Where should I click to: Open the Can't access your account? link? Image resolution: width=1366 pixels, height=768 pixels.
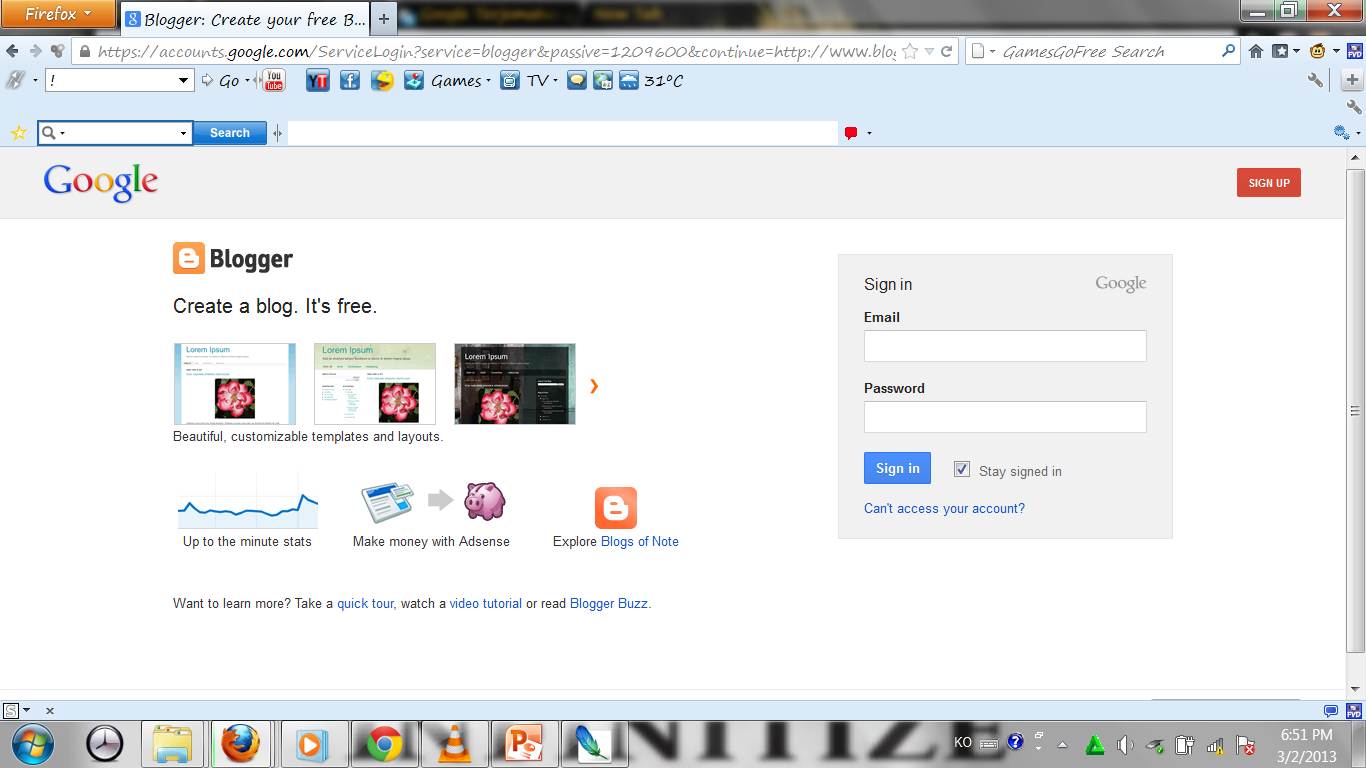944,508
